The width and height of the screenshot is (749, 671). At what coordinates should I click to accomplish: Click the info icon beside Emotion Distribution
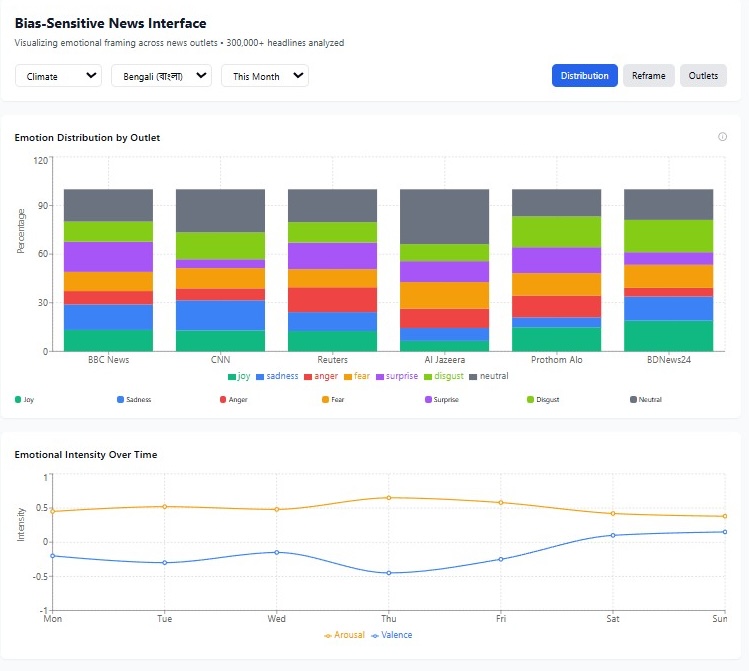pyautogui.click(x=722, y=137)
